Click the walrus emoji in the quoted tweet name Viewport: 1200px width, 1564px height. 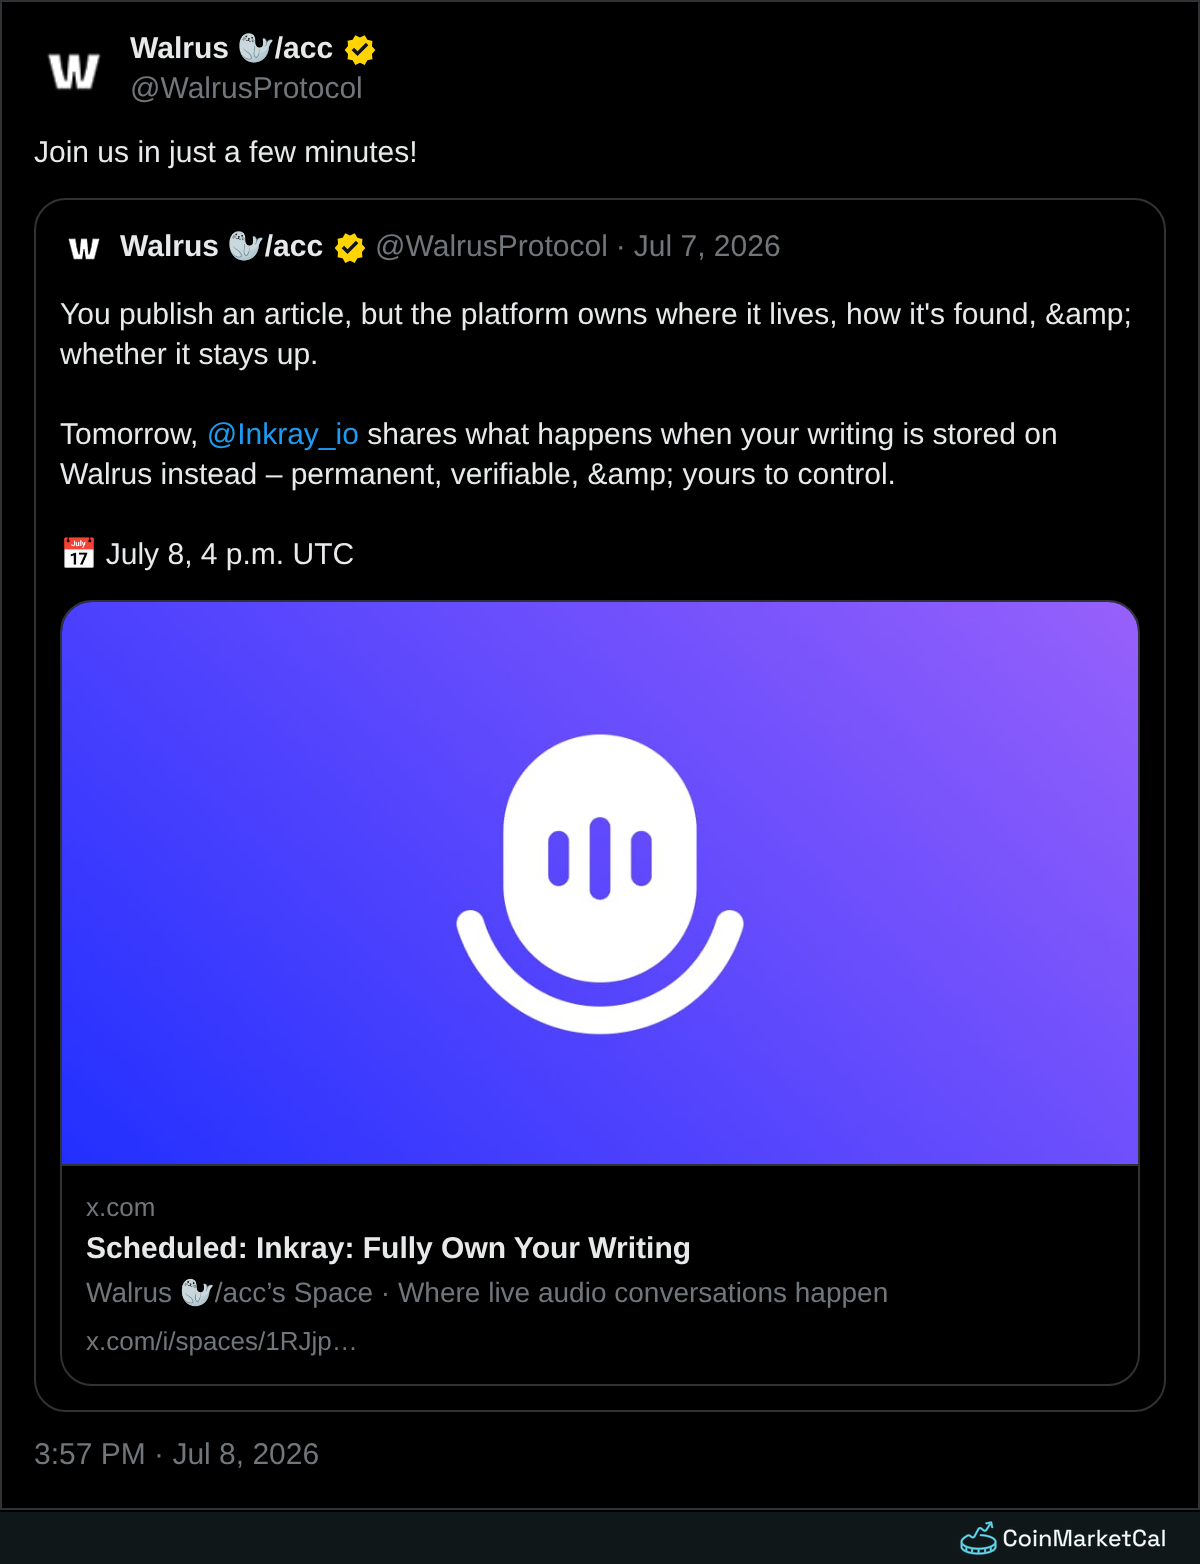(245, 246)
